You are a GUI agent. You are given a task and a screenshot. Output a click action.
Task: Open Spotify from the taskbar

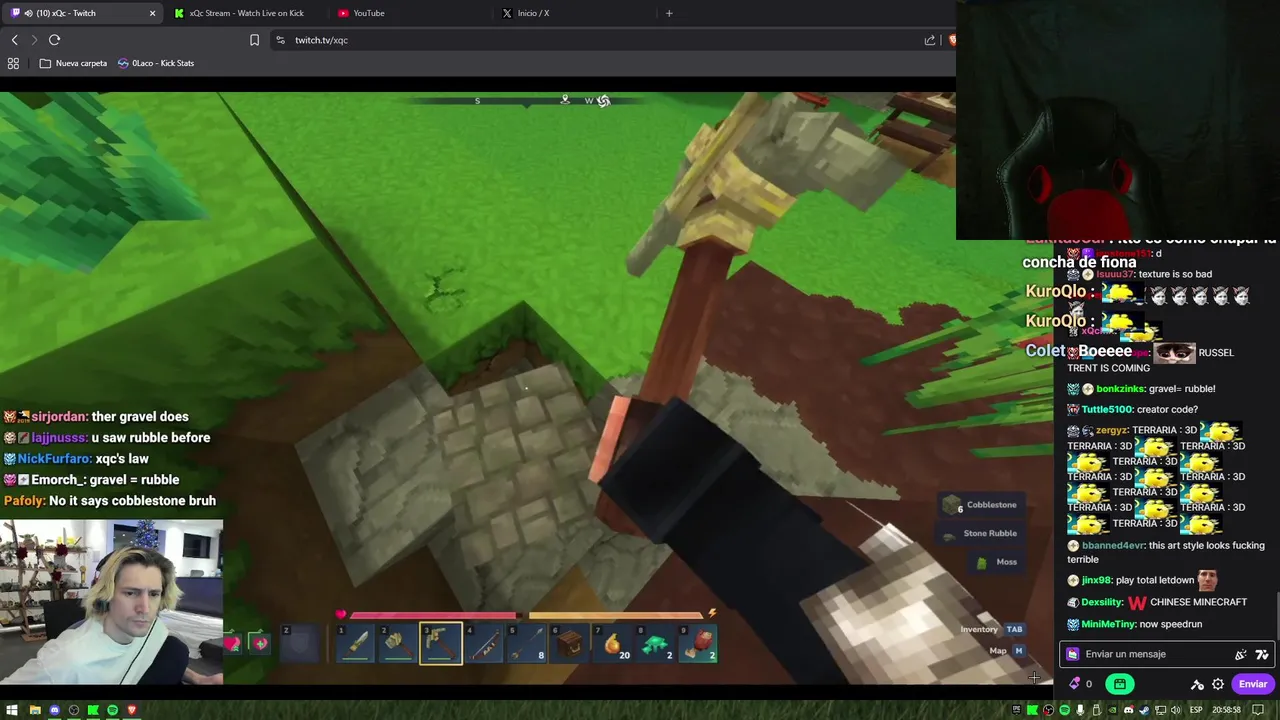click(112, 710)
